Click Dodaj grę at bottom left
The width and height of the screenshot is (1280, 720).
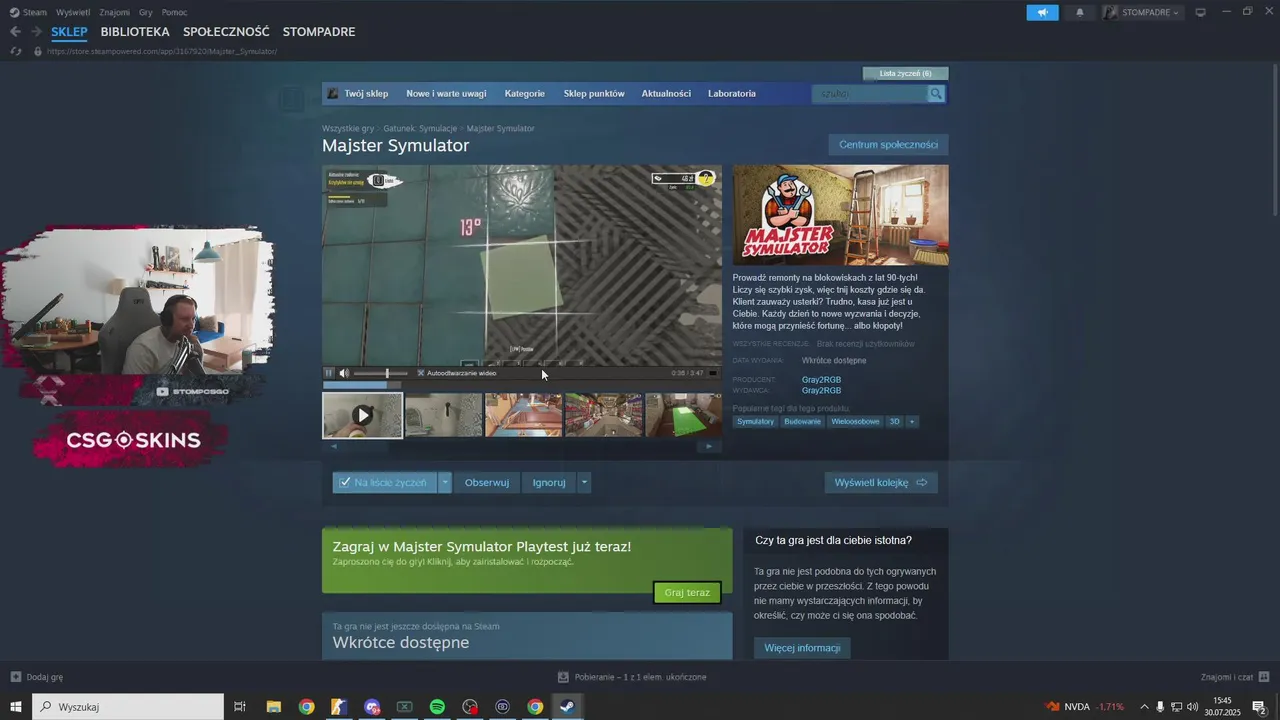click(36, 677)
